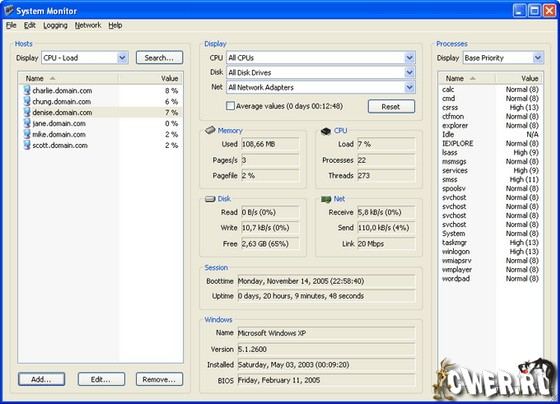Expand the Processes Base Priority dropdown

538,58
